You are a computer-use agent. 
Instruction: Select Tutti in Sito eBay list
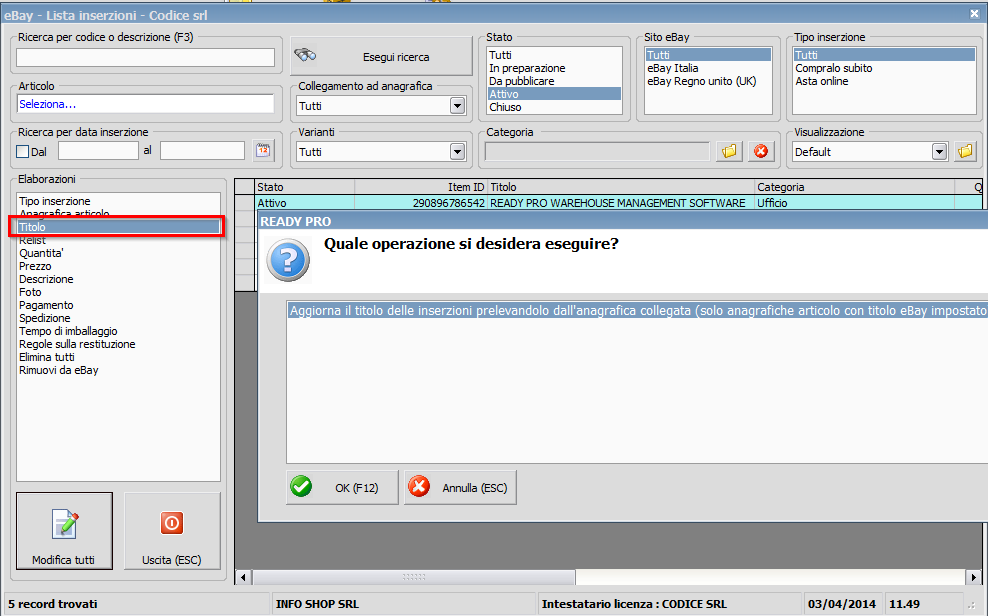pyautogui.click(x=708, y=55)
